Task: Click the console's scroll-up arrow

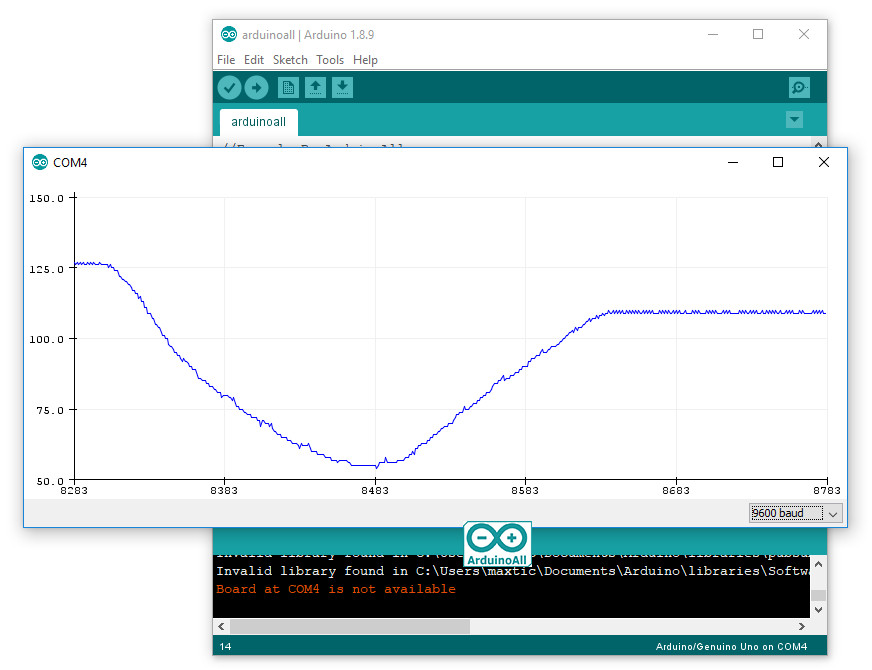Action: (818, 565)
